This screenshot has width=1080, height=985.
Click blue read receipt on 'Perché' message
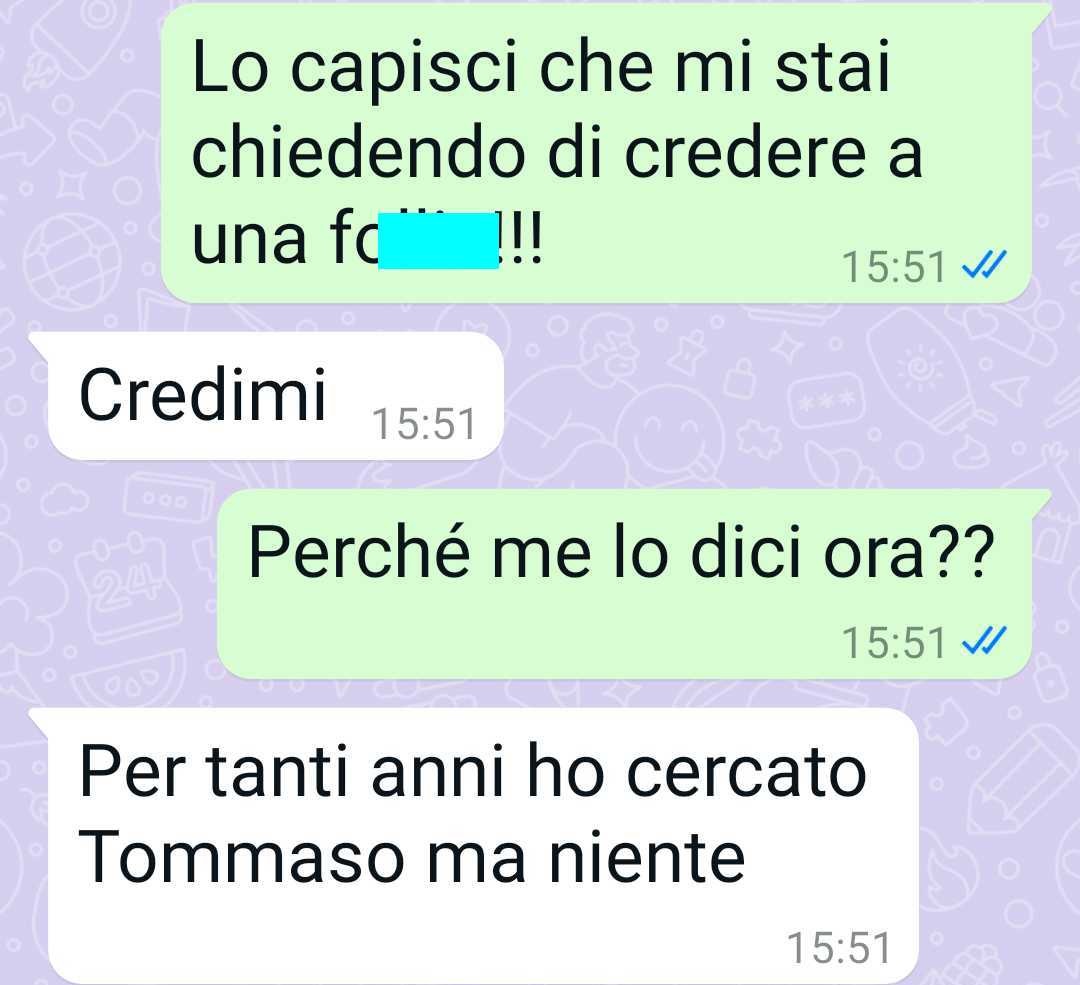(x=984, y=640)
